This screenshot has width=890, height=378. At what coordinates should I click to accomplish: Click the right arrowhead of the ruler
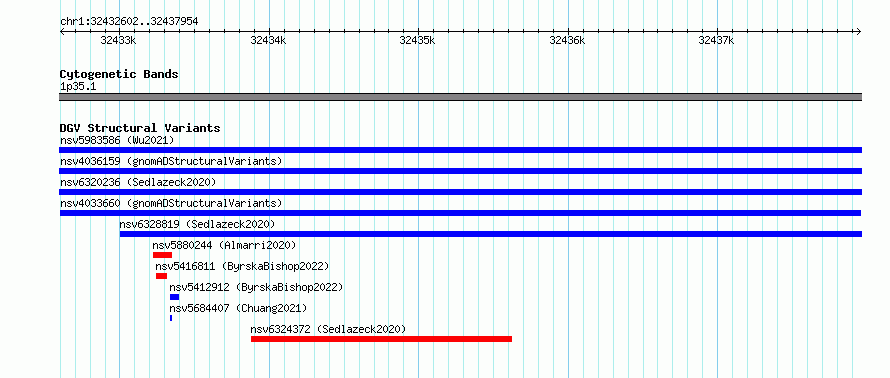[858, 31]
